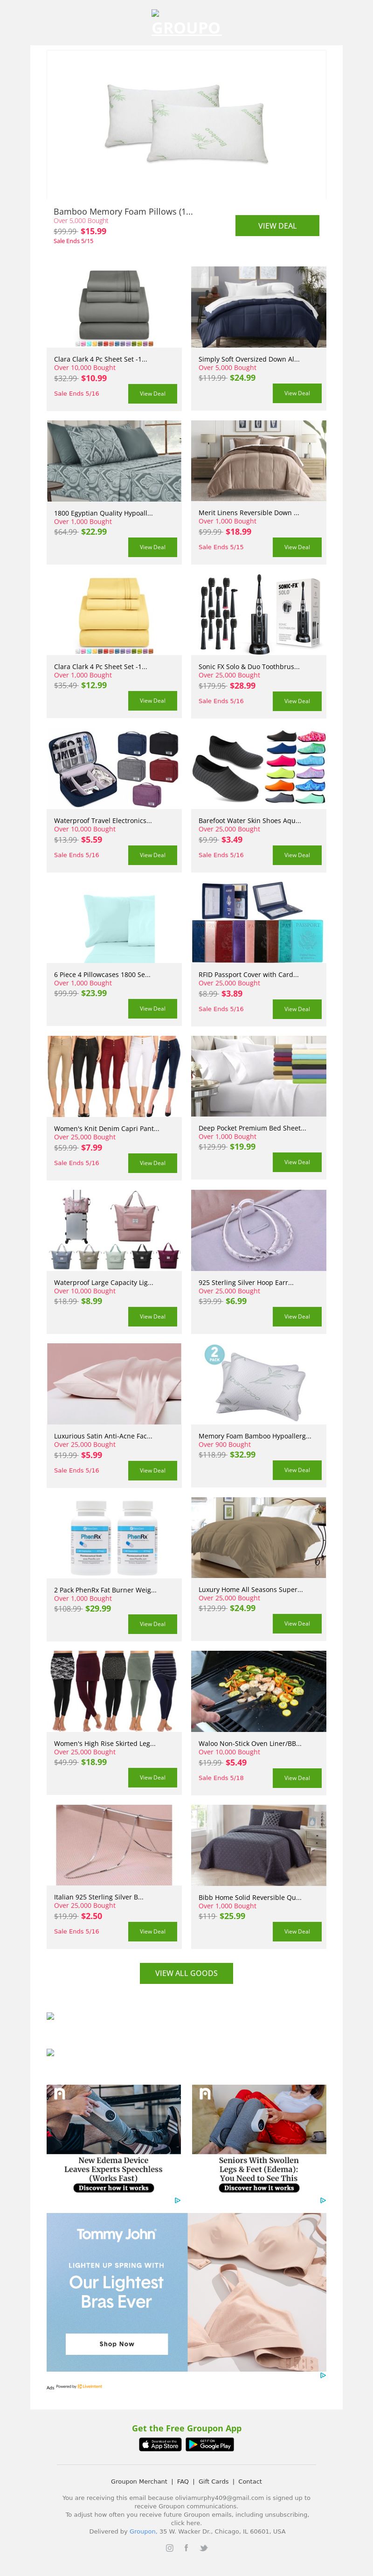Click the 925 Sterling Silver Hoop Earrings image
The height and width of the screenshot is (2576, 373).
coord(258,1230)
